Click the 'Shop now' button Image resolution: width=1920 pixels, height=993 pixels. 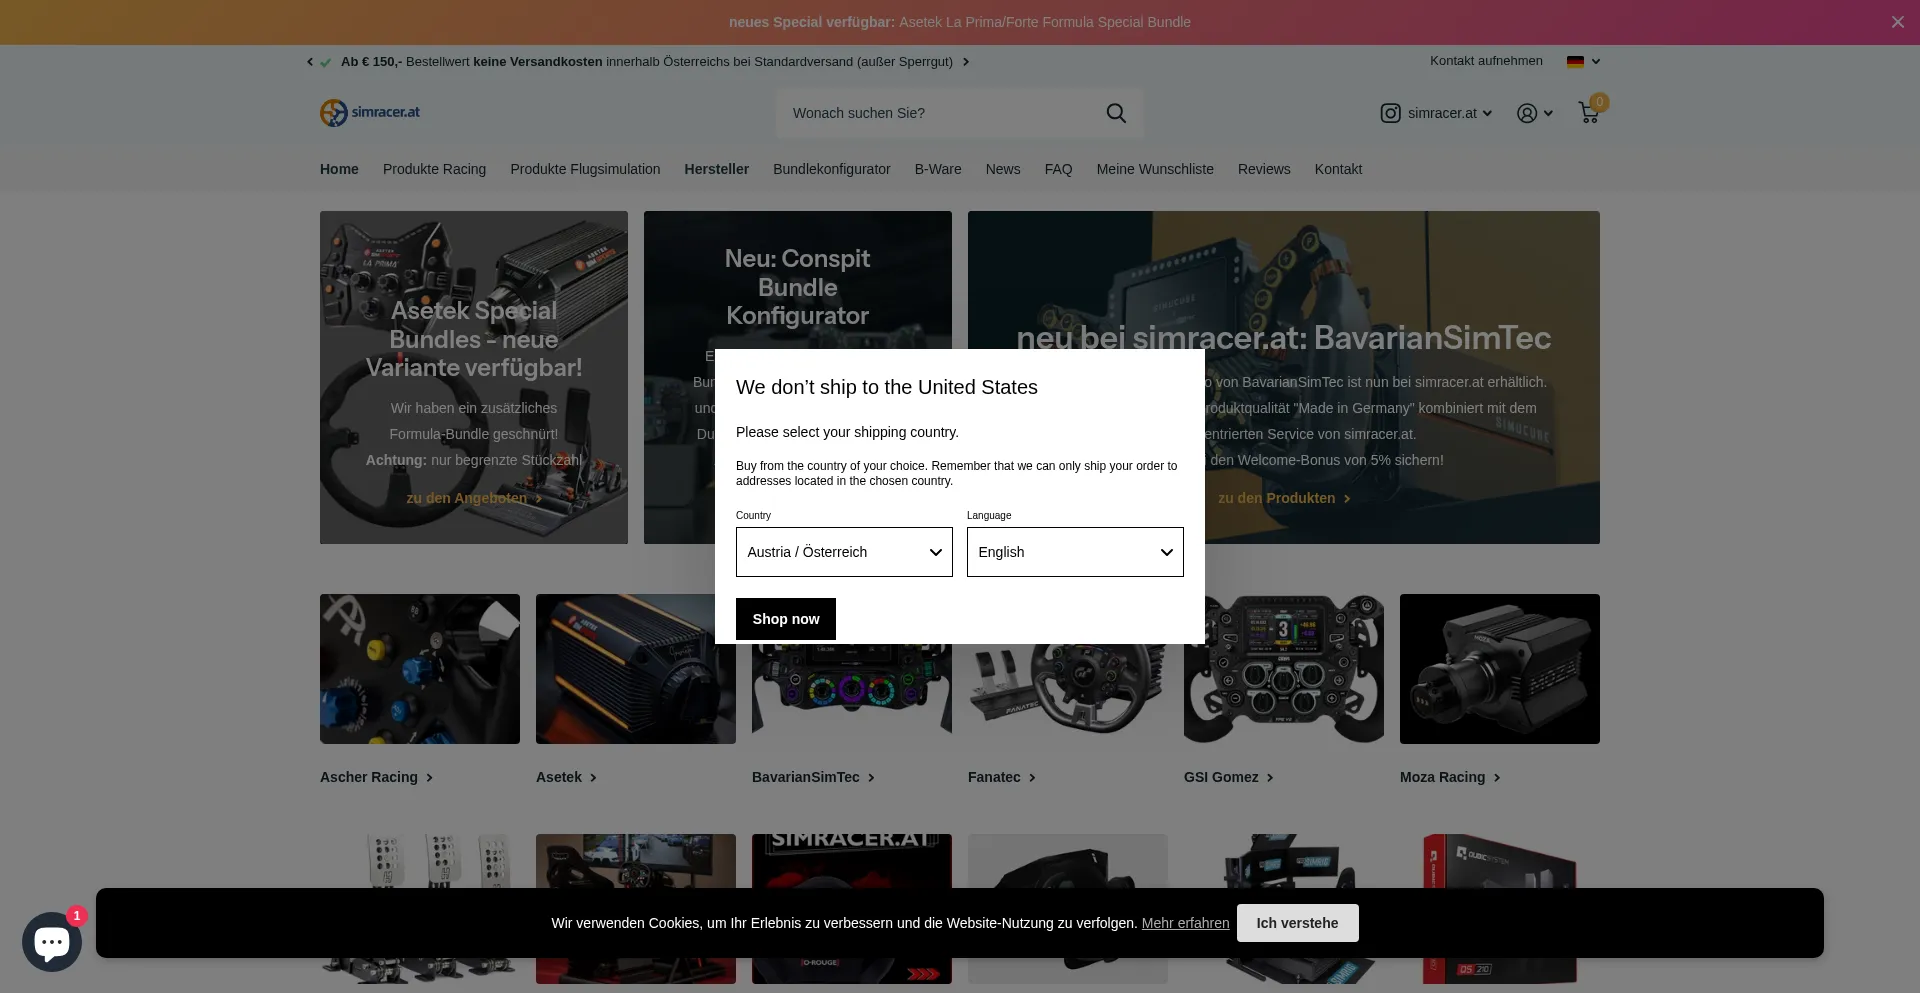pos(786,619)
